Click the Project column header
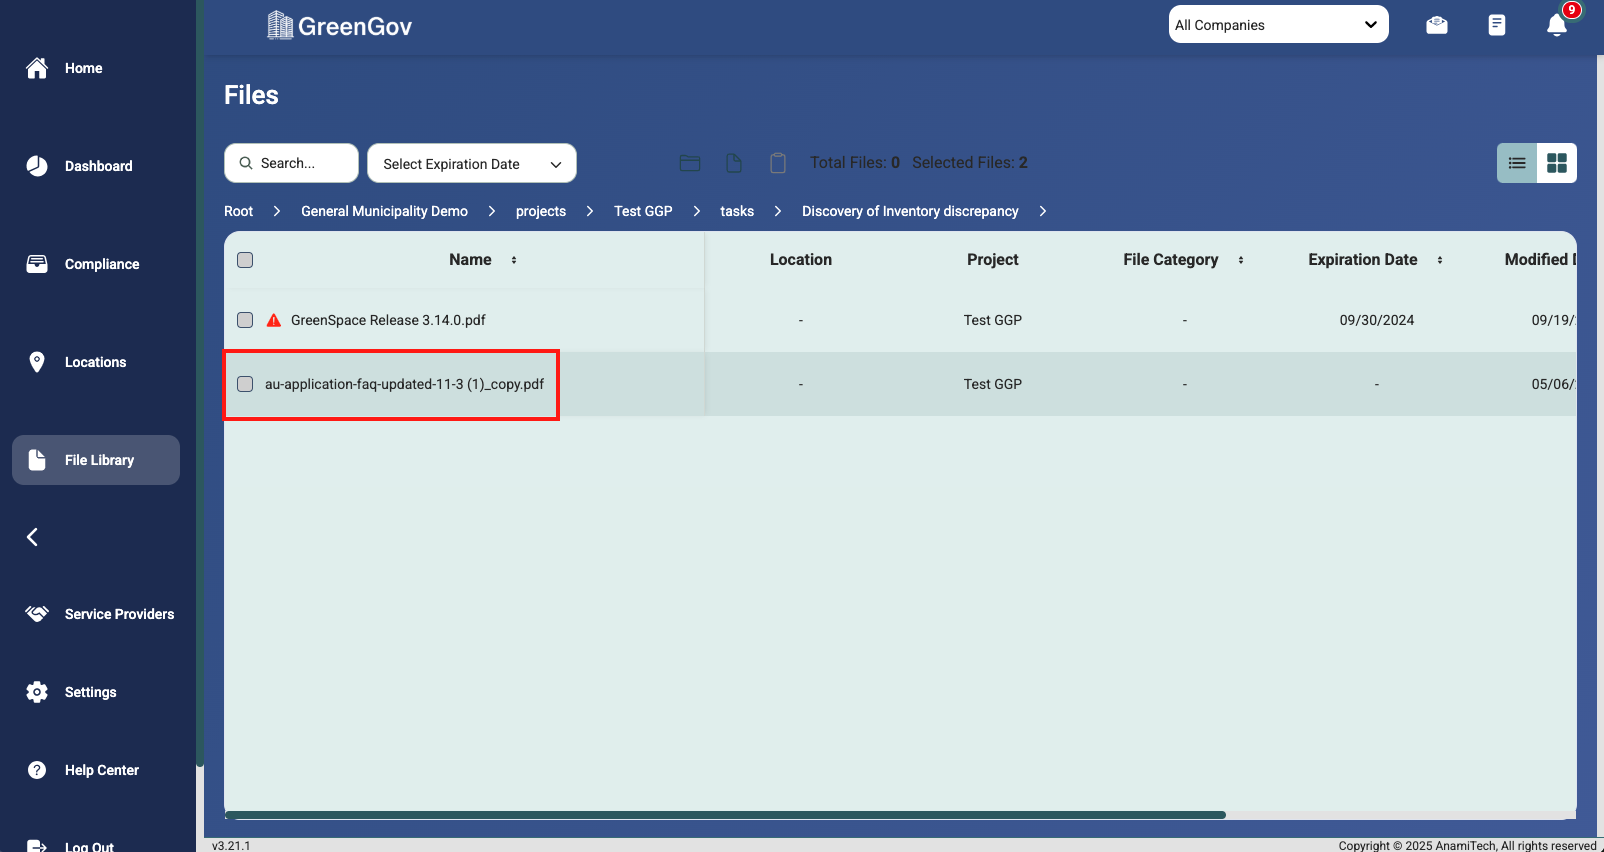Viewport: 1604px width, 852px height. (993, 260)
